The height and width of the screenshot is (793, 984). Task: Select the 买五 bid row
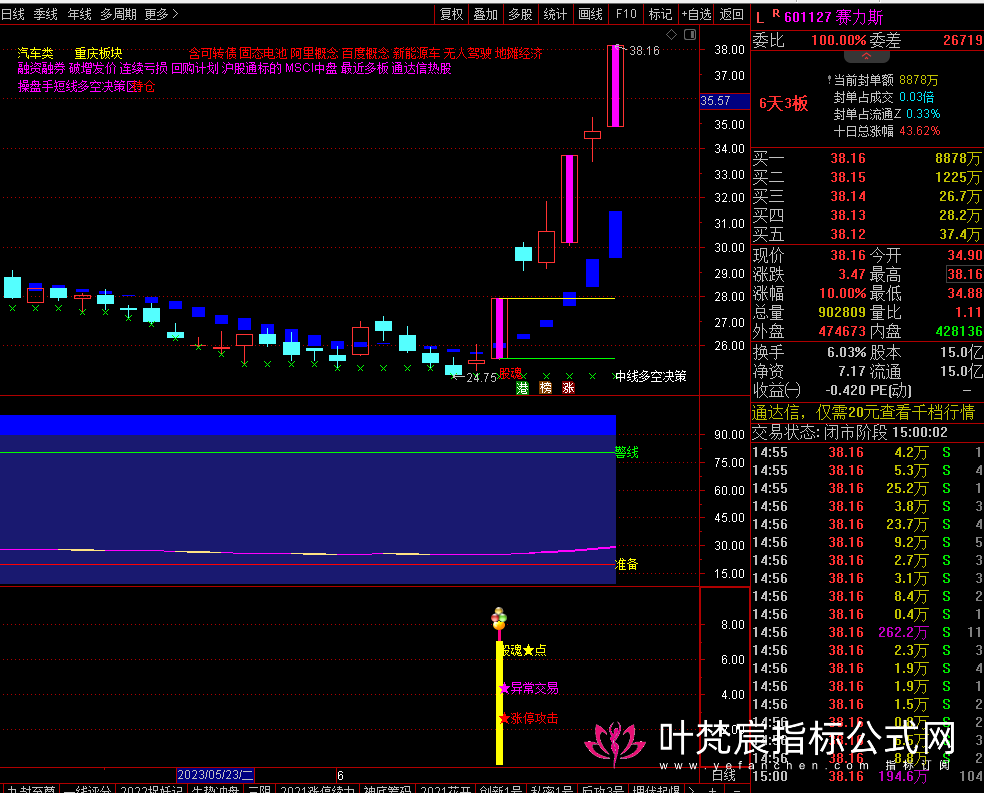tap(867, 234)
